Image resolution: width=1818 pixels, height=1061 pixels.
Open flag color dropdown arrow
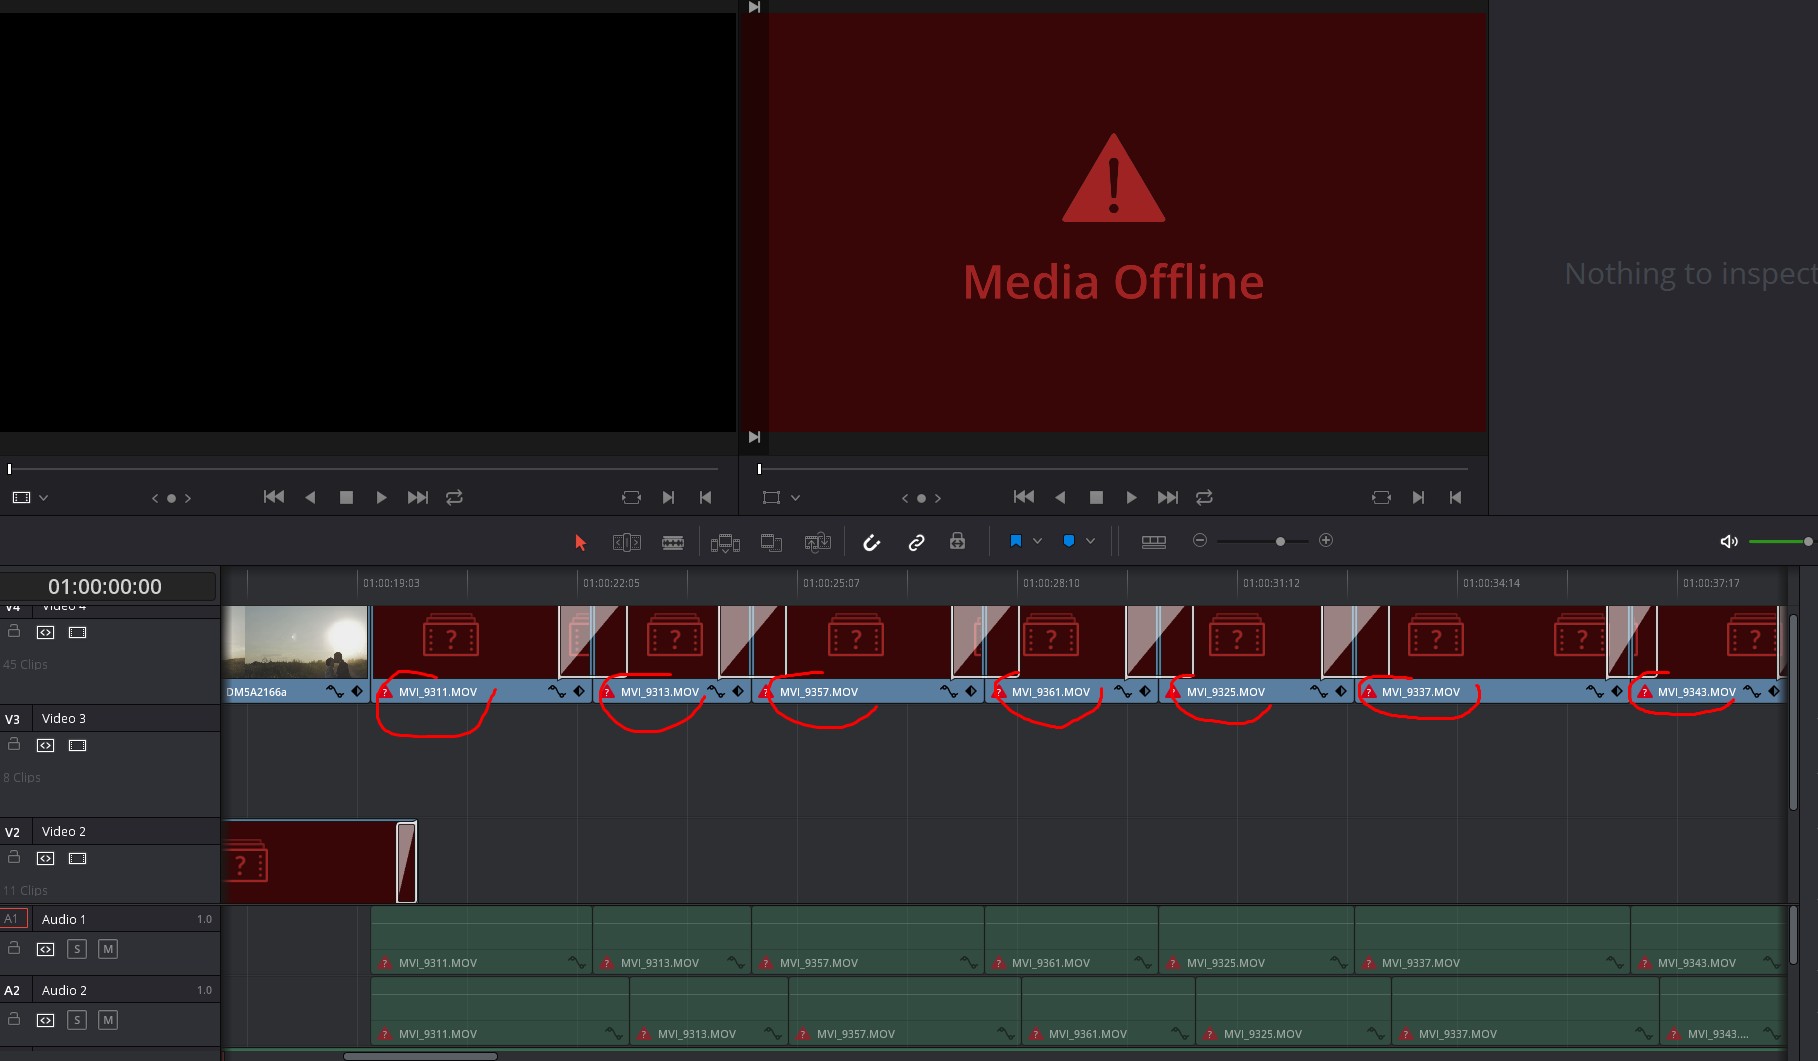point(1037,541)
